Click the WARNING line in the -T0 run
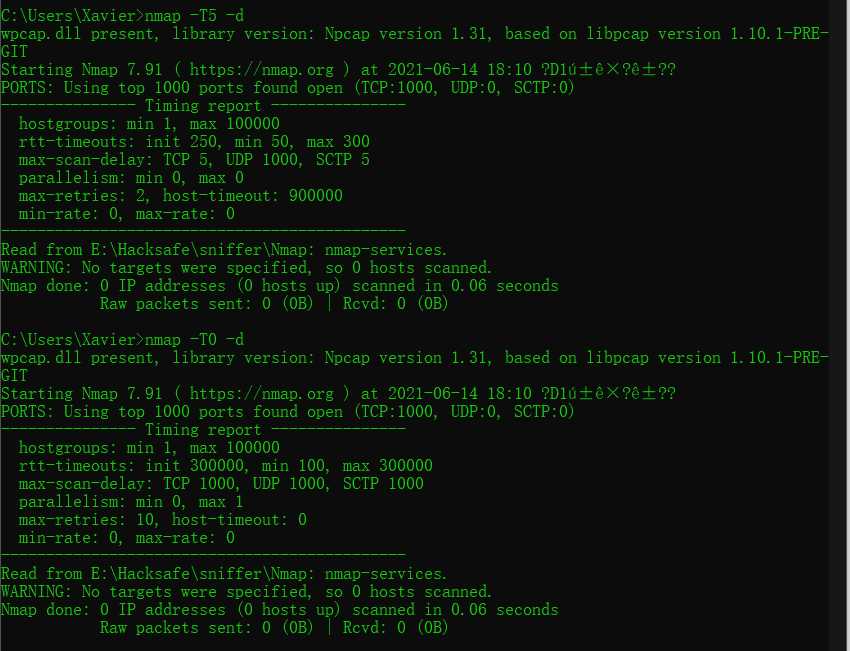The height and width of the screenshot is (651, 850). pos(246,592)
